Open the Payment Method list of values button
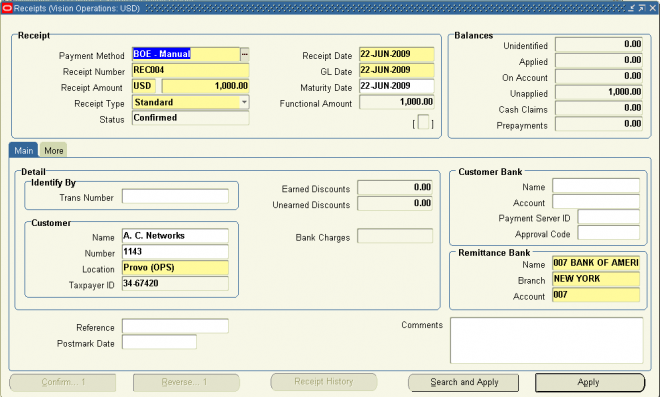The image size is (660, 397). tap(245, 54)
